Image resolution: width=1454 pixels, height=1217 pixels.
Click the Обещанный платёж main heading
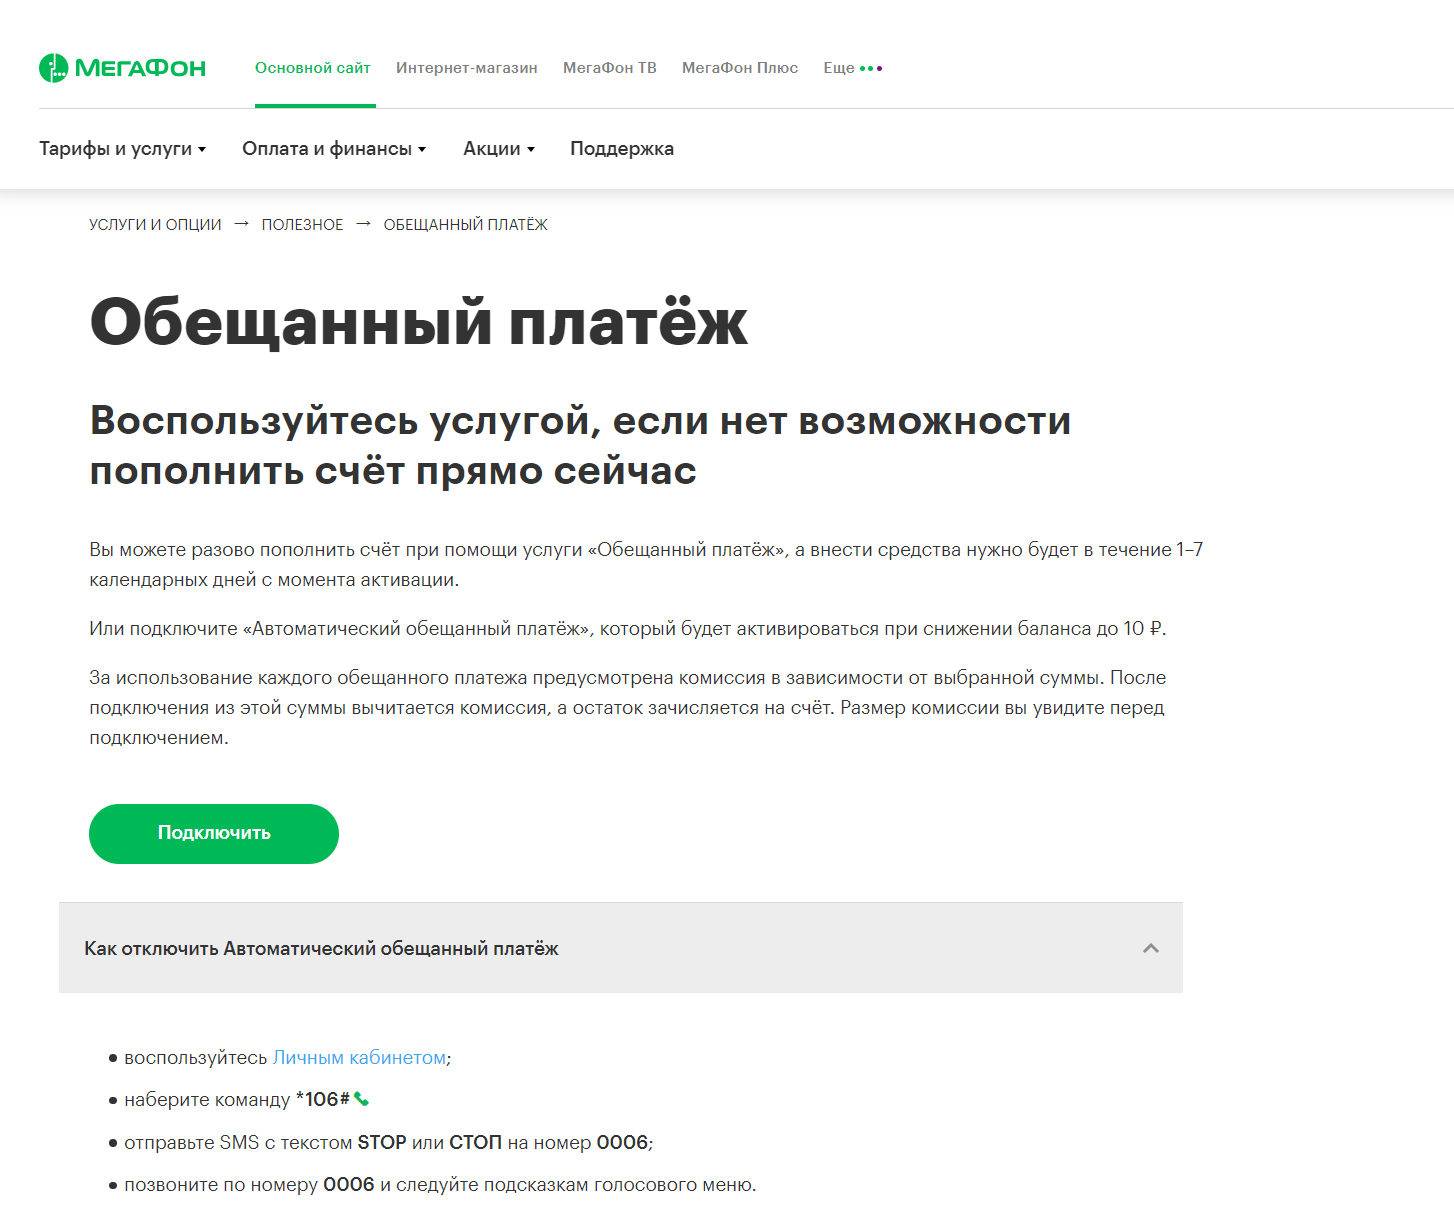coord(419,322)
